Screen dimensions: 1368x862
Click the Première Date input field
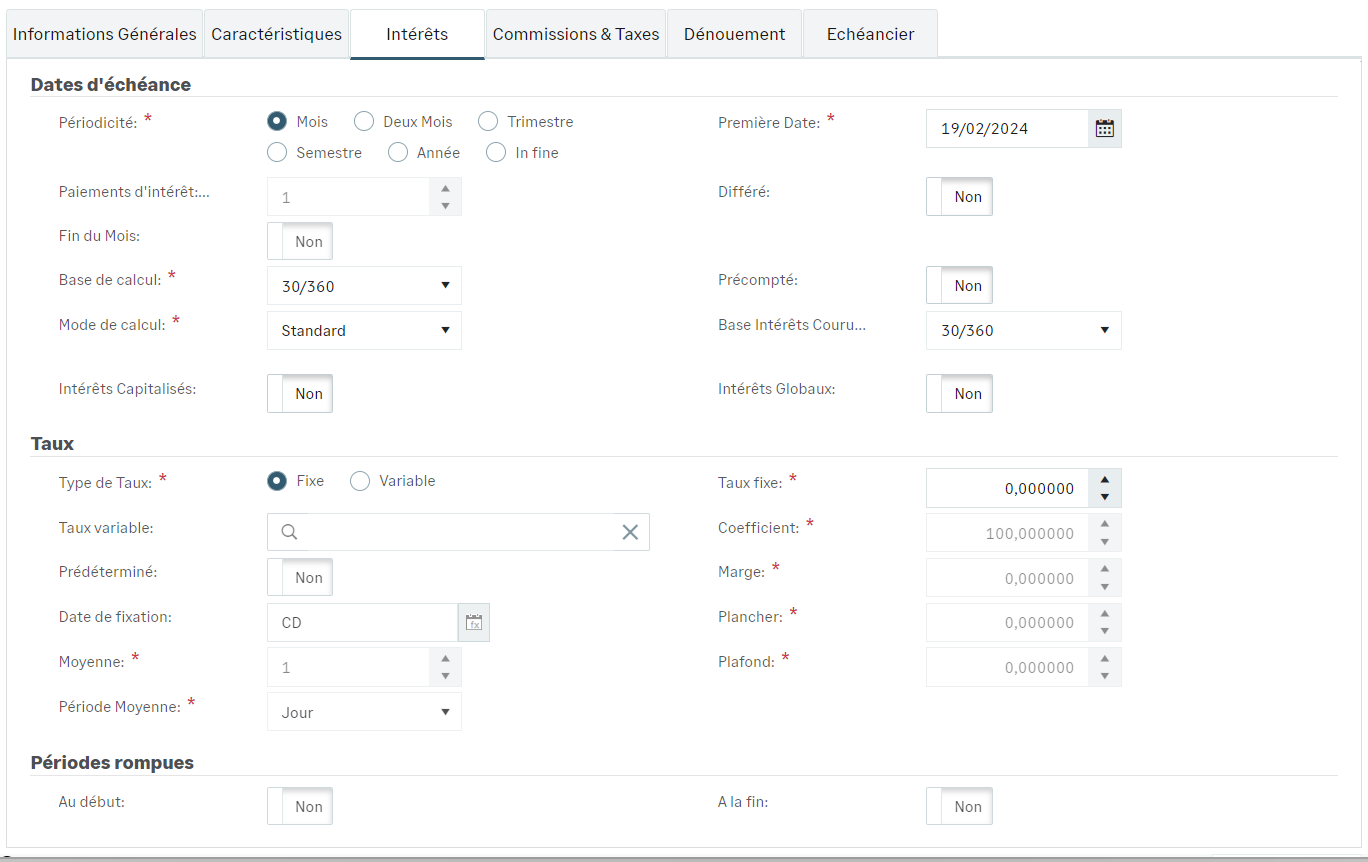tap(1006, 128)
